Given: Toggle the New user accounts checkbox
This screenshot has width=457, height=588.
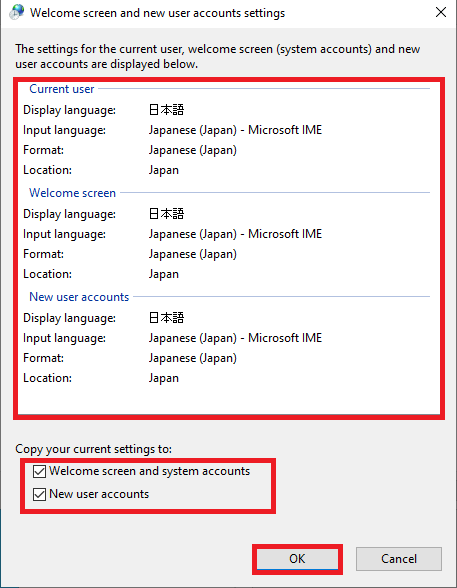Looking at the screenshot, I should [39, 494].
